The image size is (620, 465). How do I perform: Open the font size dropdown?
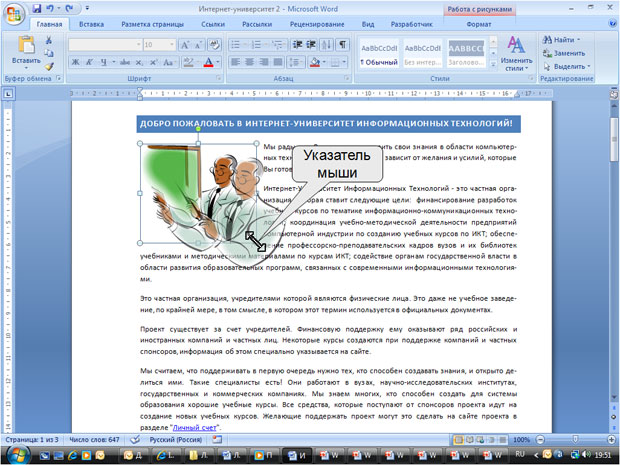coord(172,45)
